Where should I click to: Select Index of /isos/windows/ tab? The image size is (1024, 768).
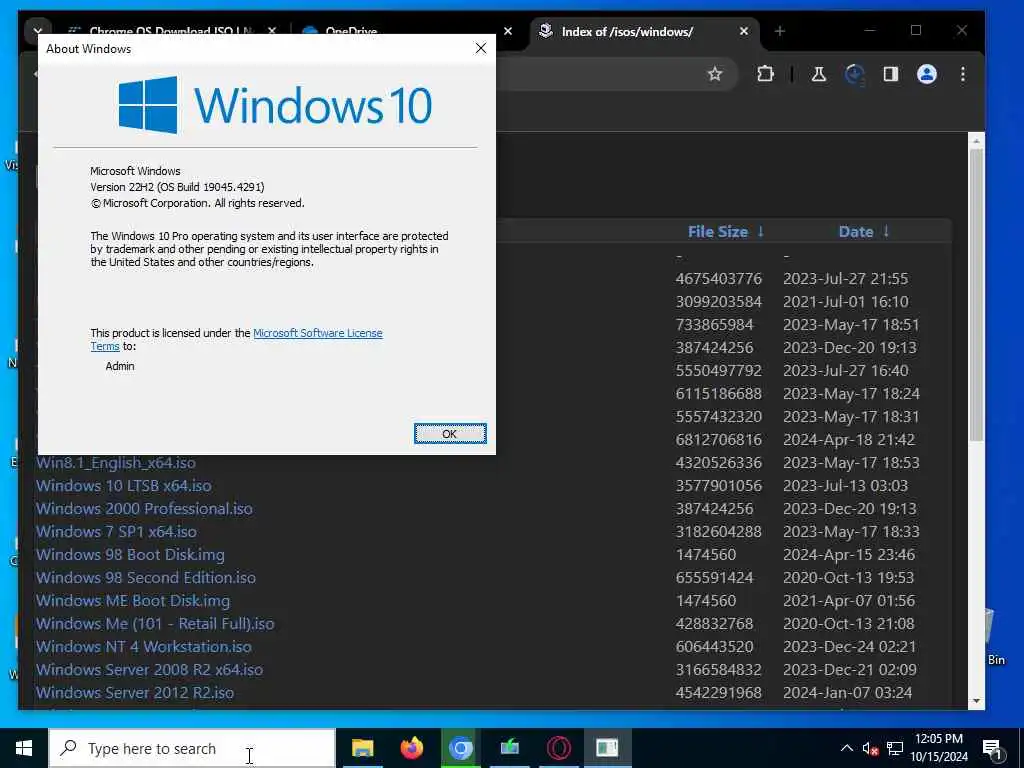(627, 31)
